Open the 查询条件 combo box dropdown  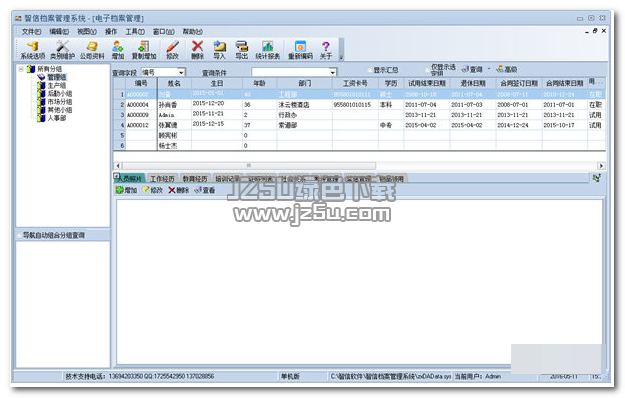[x=332, y=72]
